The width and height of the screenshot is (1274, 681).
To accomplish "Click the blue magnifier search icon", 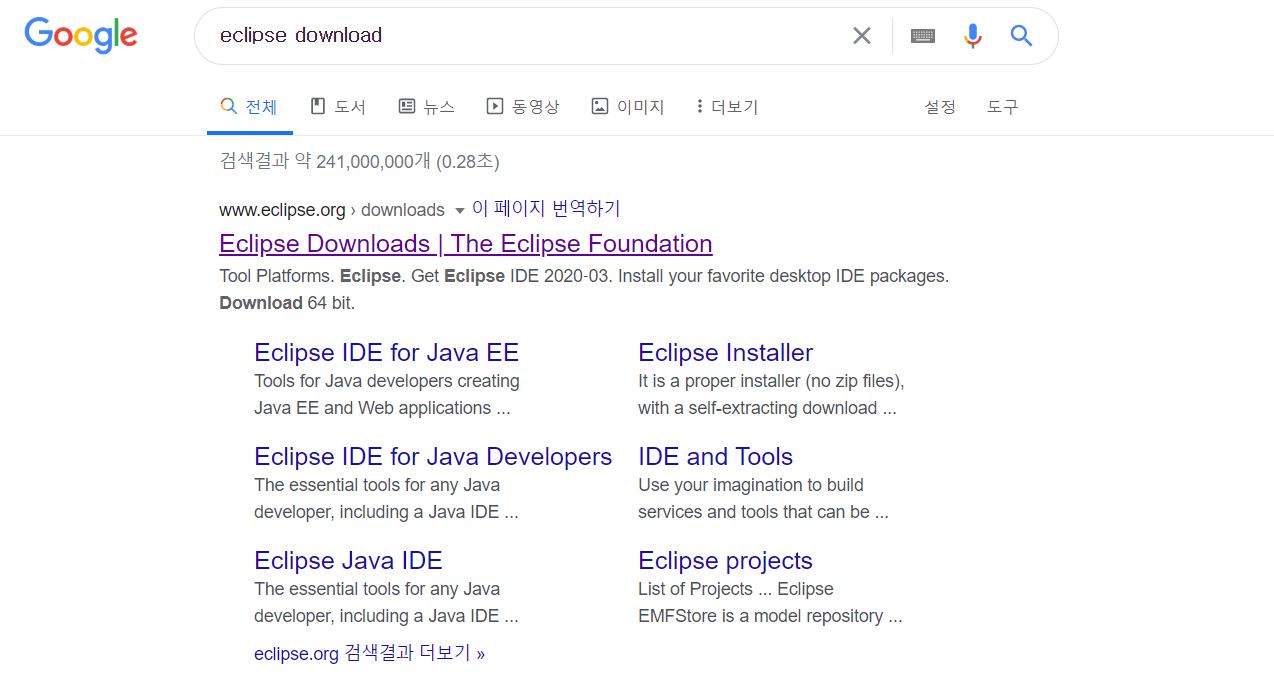I will pyautogui.click(x=1021, y=36).
